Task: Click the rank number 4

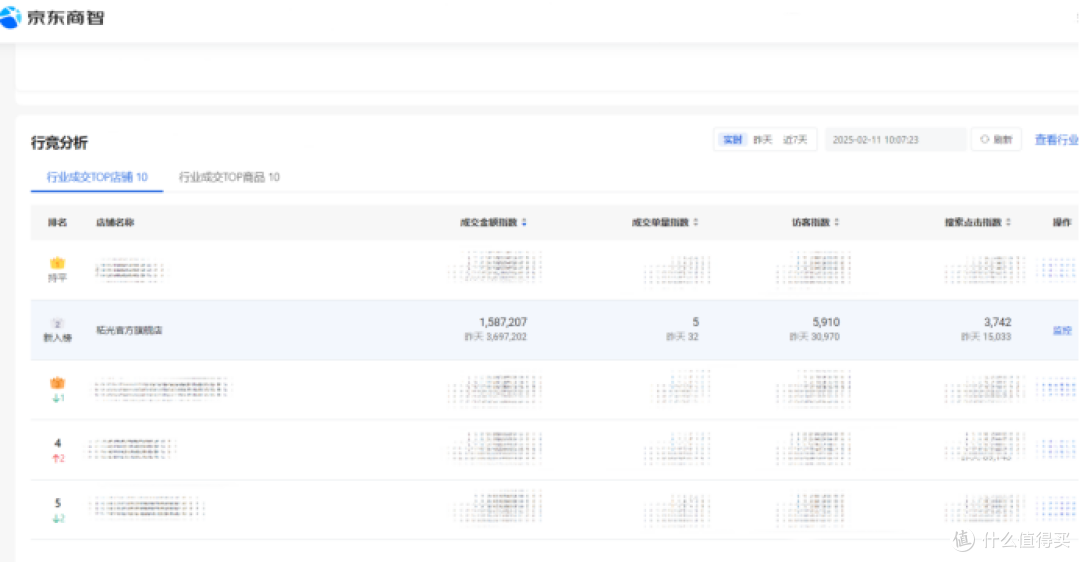Action: 57,443
